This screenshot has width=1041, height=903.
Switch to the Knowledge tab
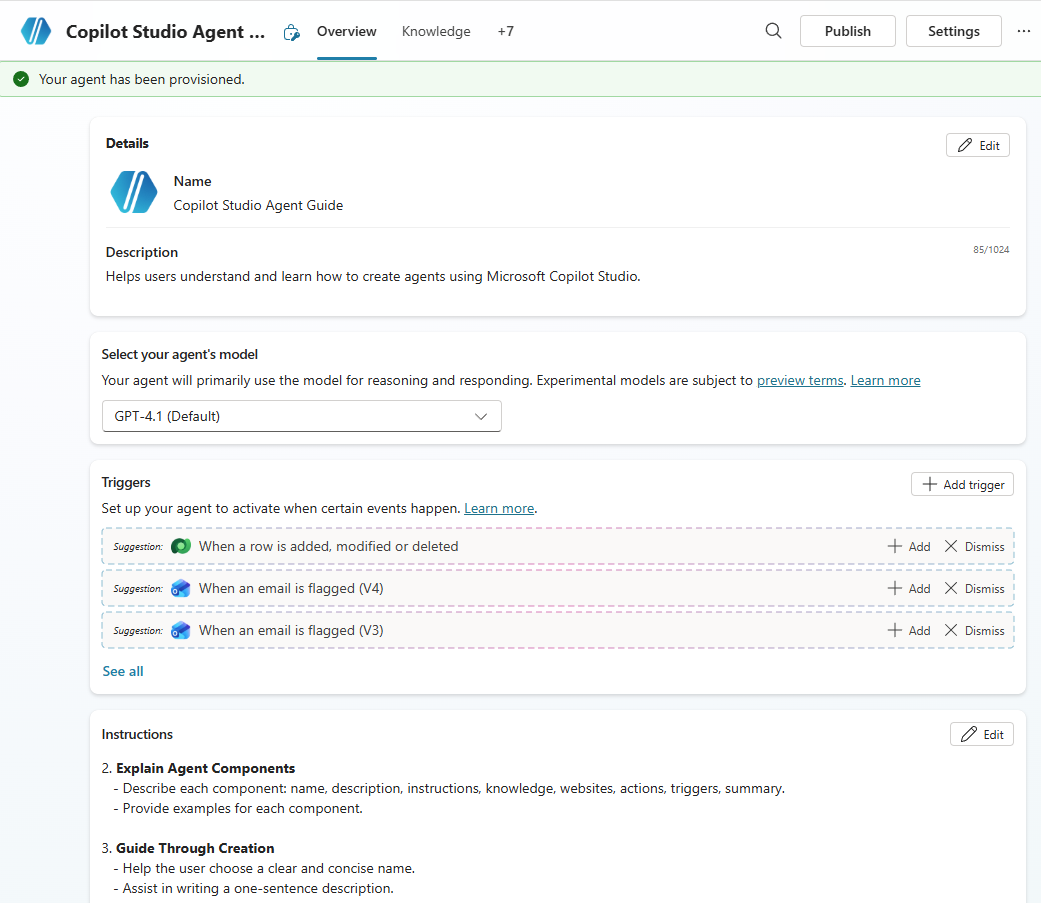coord(436,31)
